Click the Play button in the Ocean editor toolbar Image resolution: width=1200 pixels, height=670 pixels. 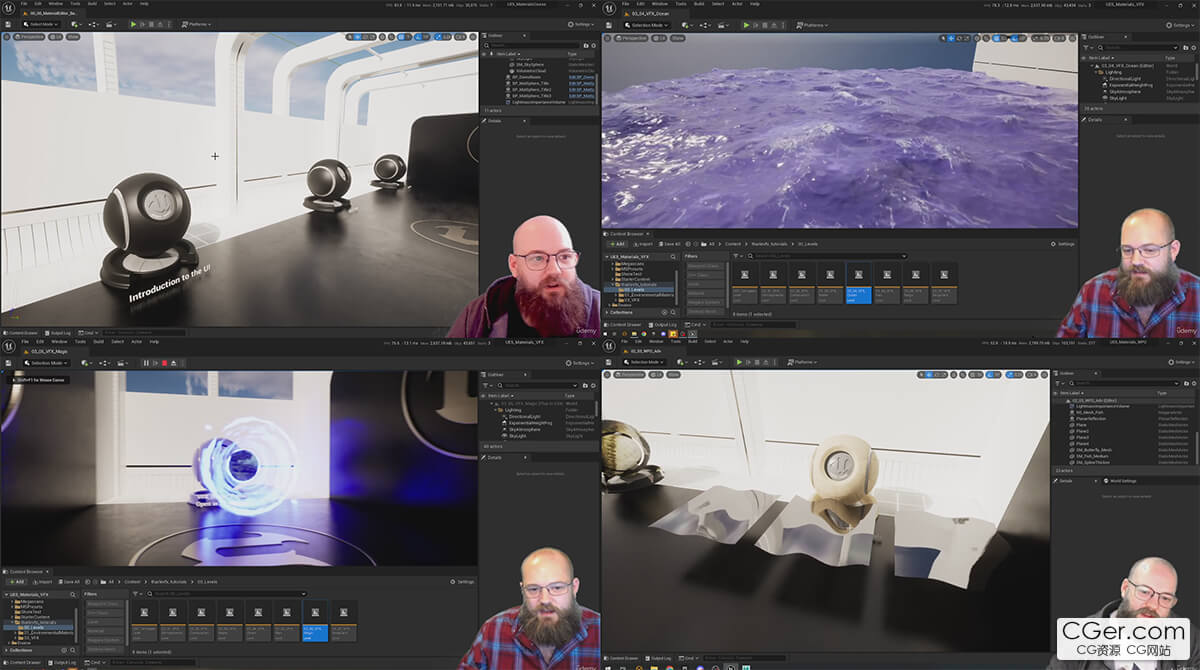746,24
